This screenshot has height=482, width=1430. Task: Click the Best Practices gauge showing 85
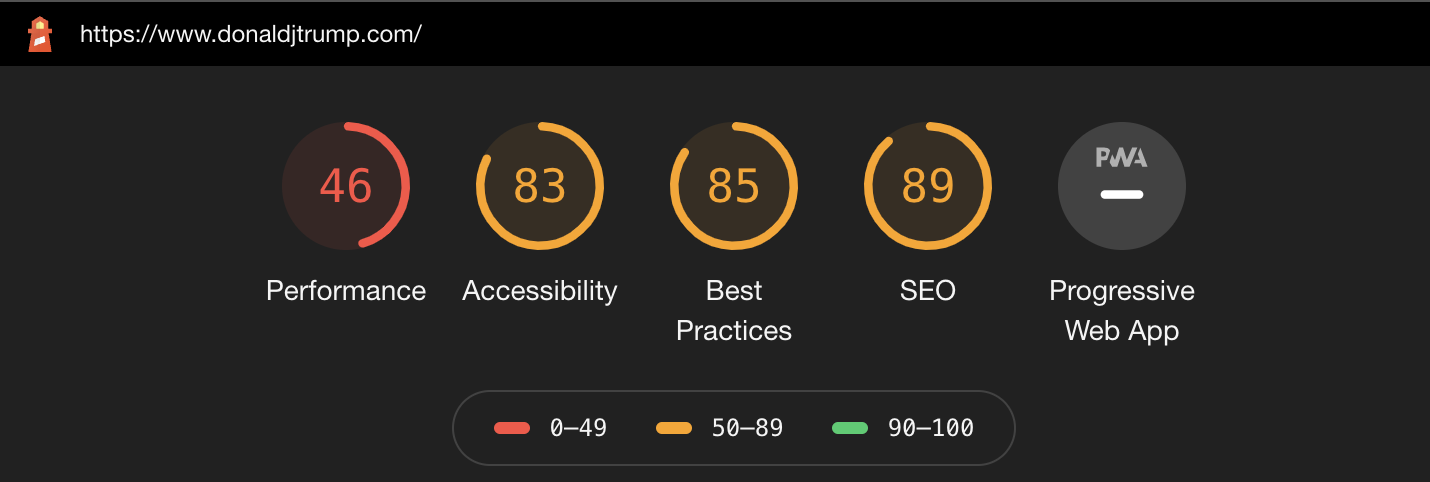pyautogui.click(x=734, y=186)
